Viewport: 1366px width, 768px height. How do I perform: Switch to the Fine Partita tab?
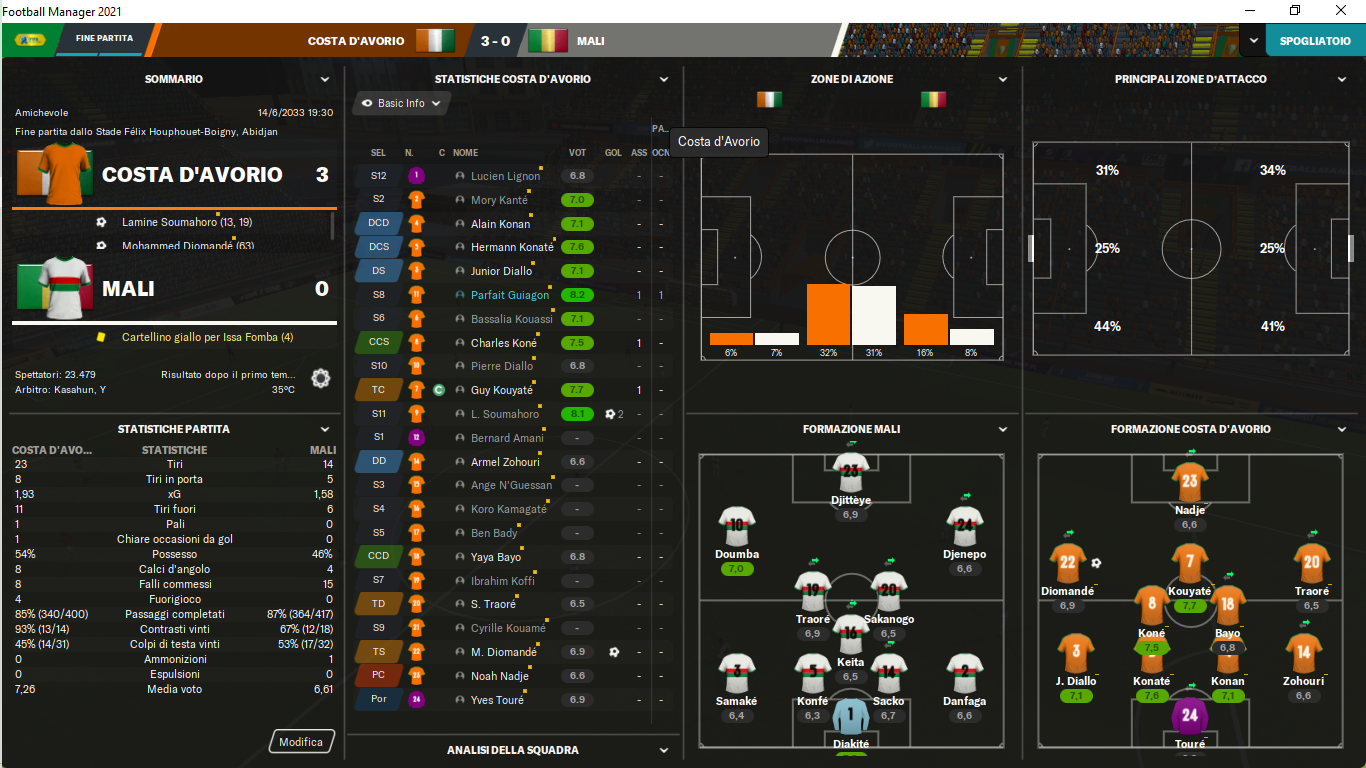[x=104, y=38]
